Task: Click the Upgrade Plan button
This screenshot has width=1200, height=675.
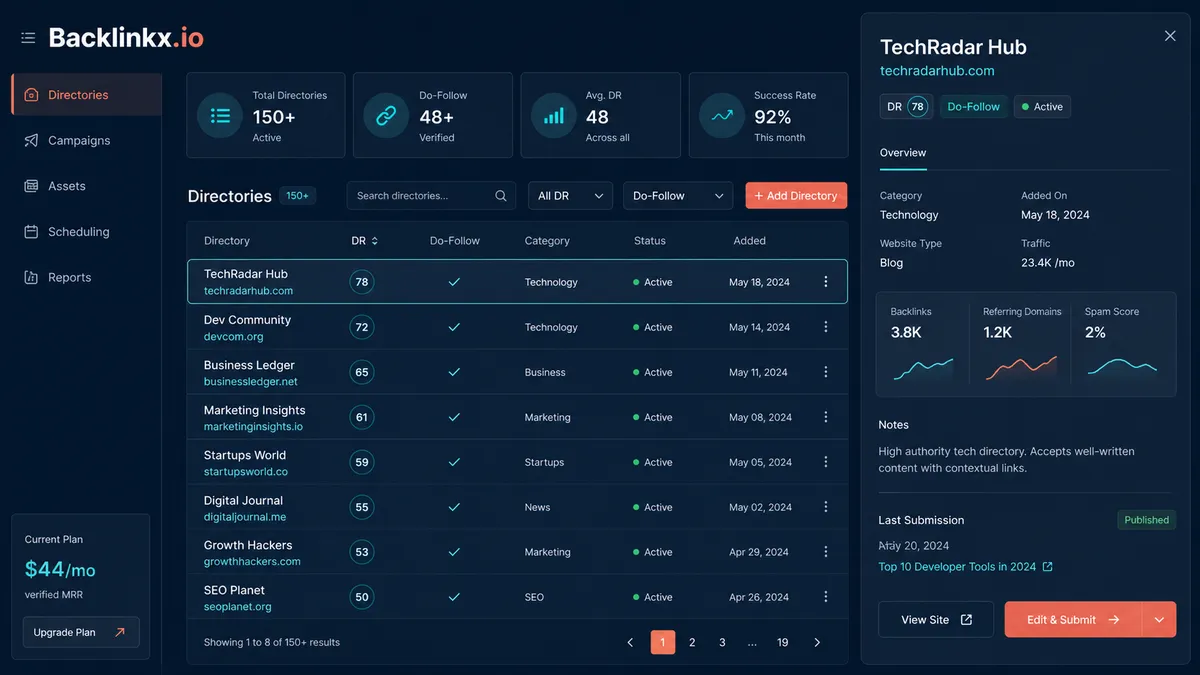Action: 81,632
